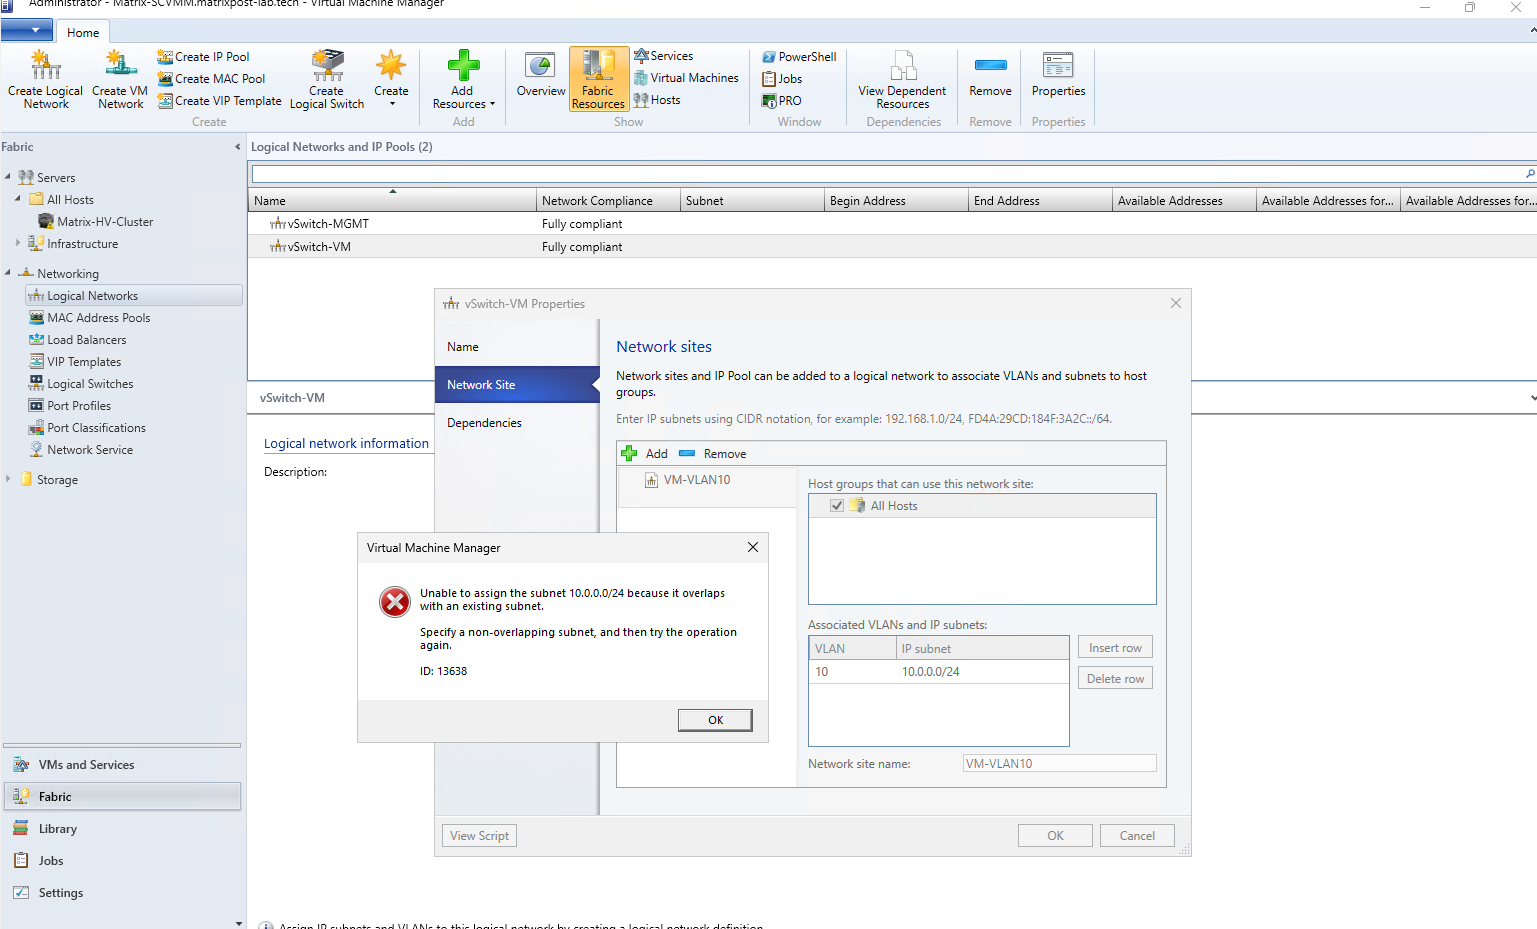This screenshot has height=929, width=1537.
Task: Select Create MAC Pool in ribbon
Action: 211,79
